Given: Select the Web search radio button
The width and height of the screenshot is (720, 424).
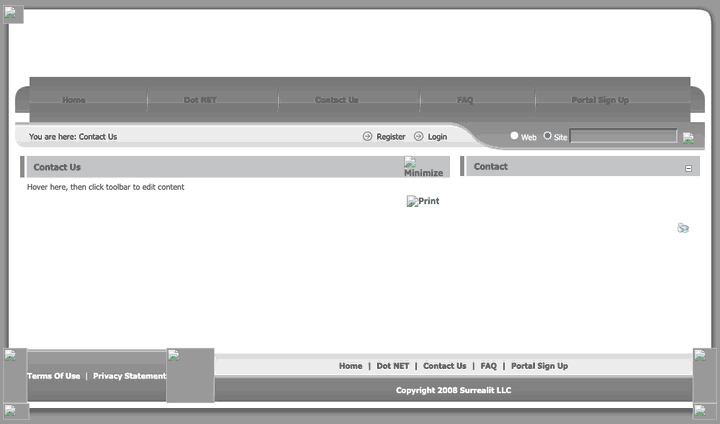Looking at the screenshot, I should point(514,136).
